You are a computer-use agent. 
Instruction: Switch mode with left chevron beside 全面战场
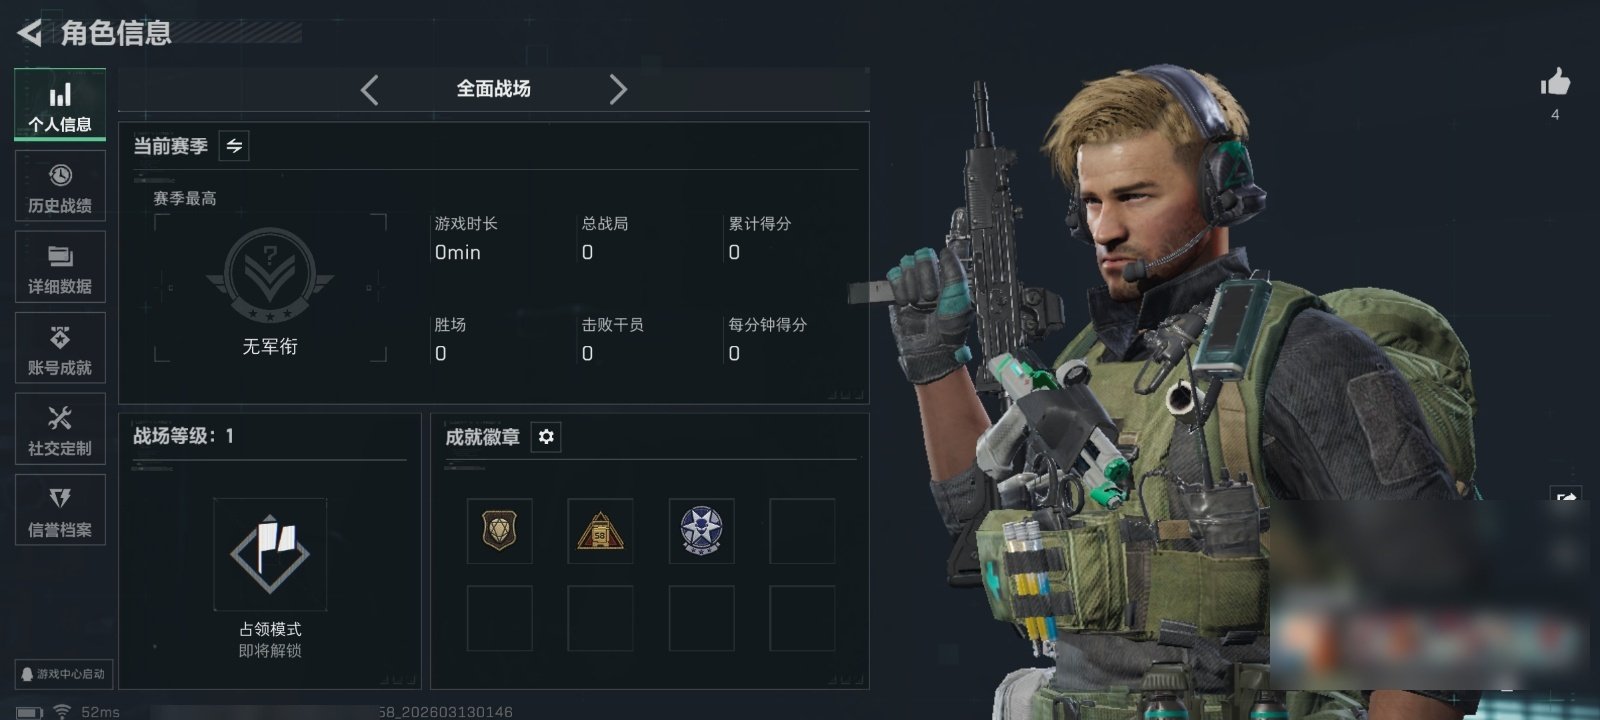coord(369,90)
